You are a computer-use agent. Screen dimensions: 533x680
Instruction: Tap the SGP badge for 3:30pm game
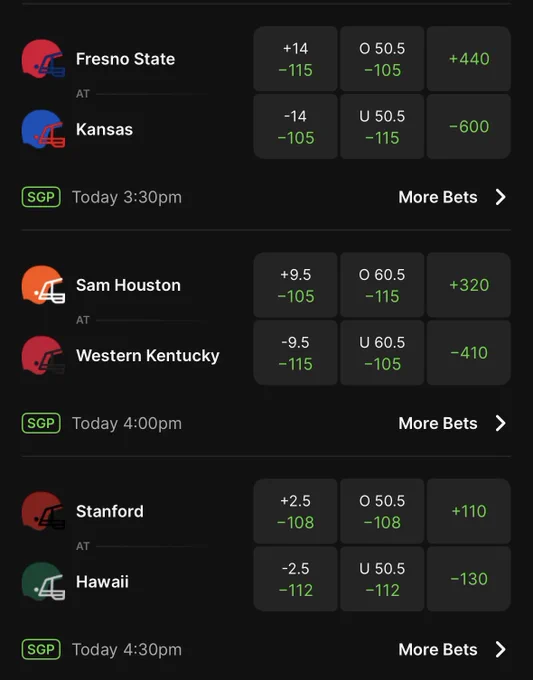(x=41, y=197)
